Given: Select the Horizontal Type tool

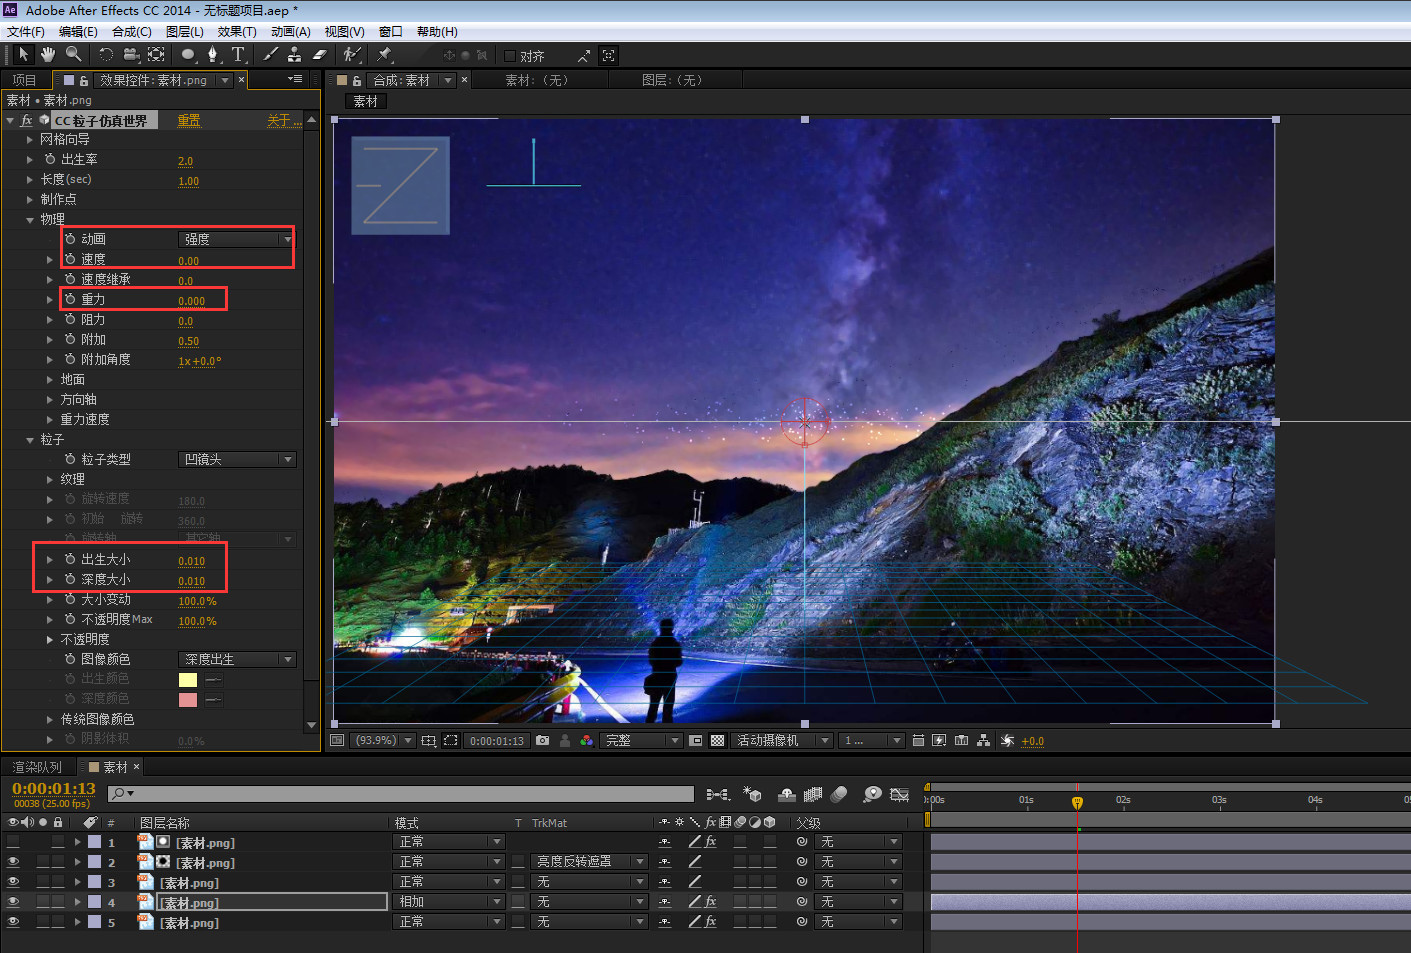Looking at the screenshot, I should [x=238, y=55].
